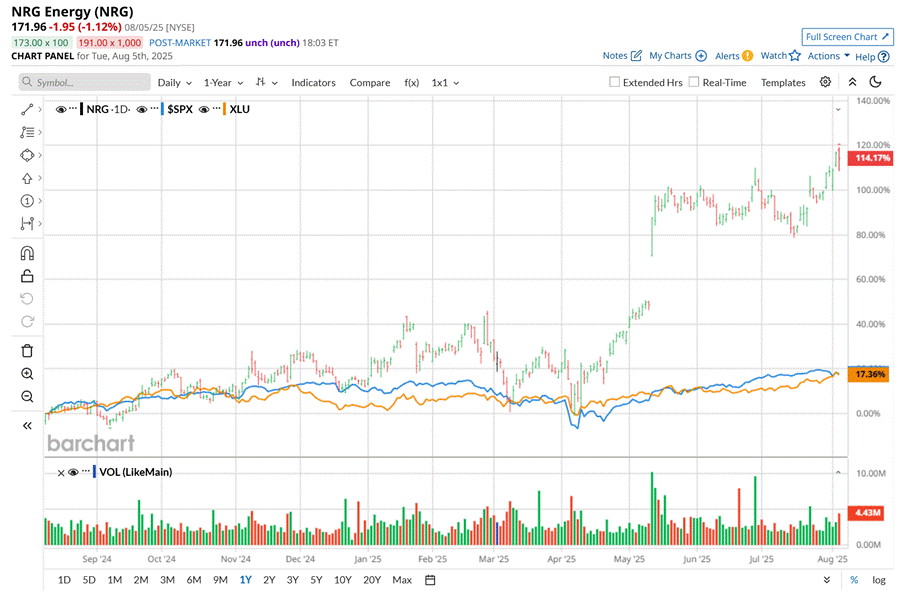
Task: Open the numbered label tool
Action: pos(27,201)
